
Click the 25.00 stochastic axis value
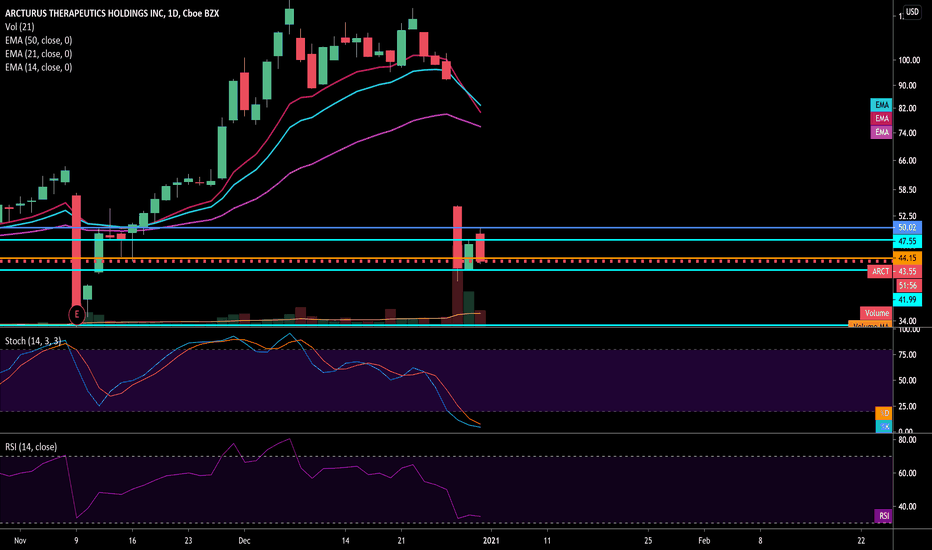(907, 406)
